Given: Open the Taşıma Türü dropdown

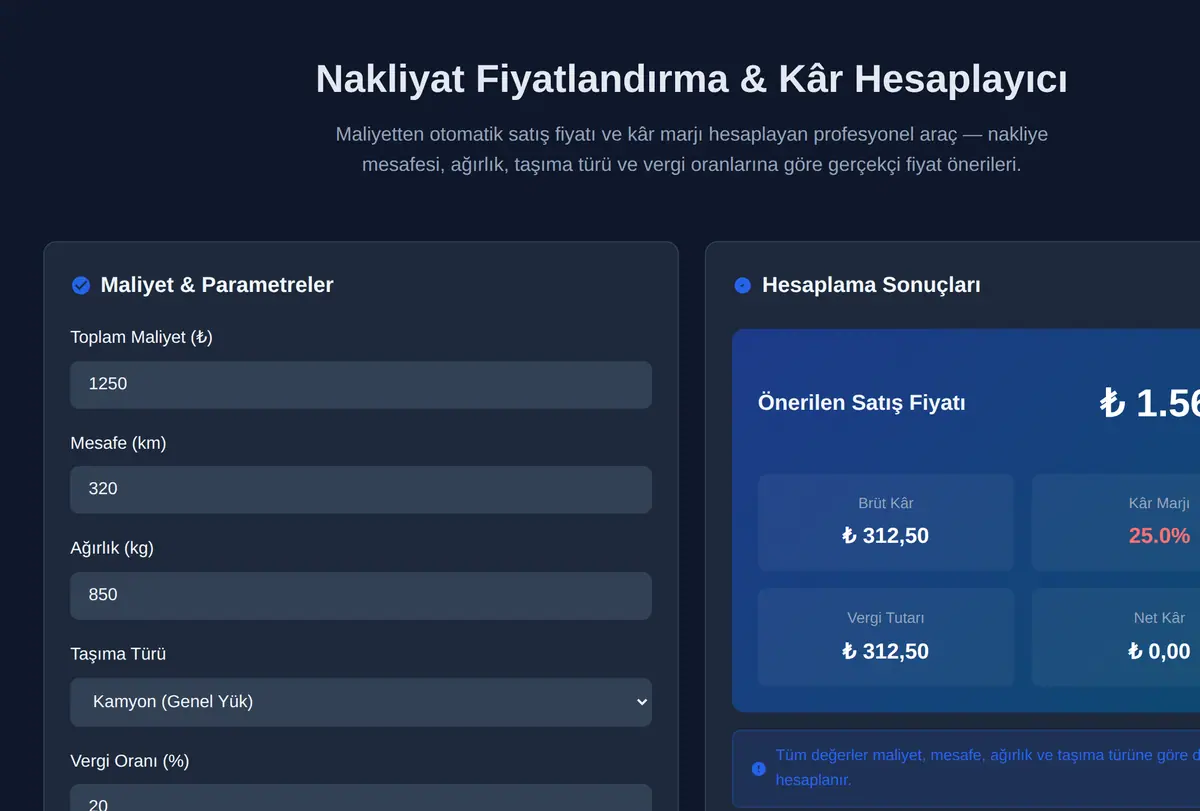Looking at the screenshot, I should [x=361, y=702].
